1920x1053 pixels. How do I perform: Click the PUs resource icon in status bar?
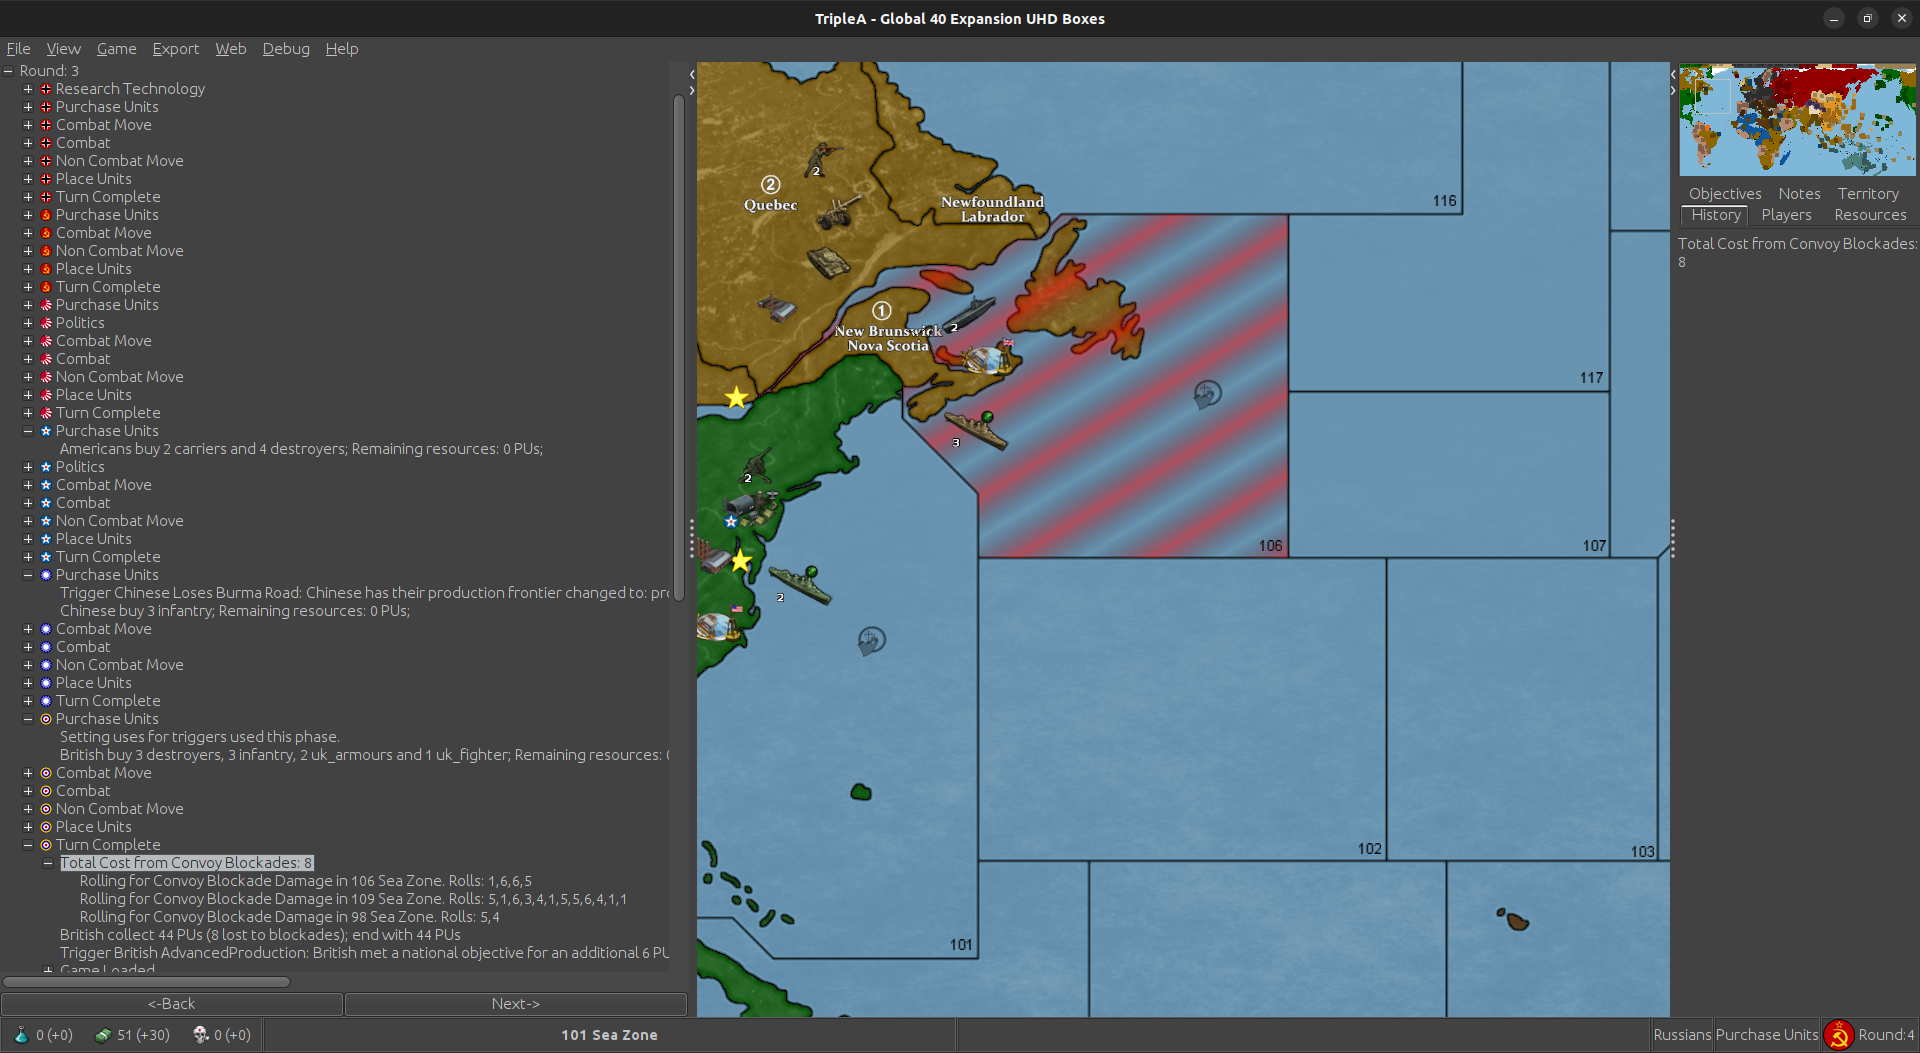(x=103, y=1035)
